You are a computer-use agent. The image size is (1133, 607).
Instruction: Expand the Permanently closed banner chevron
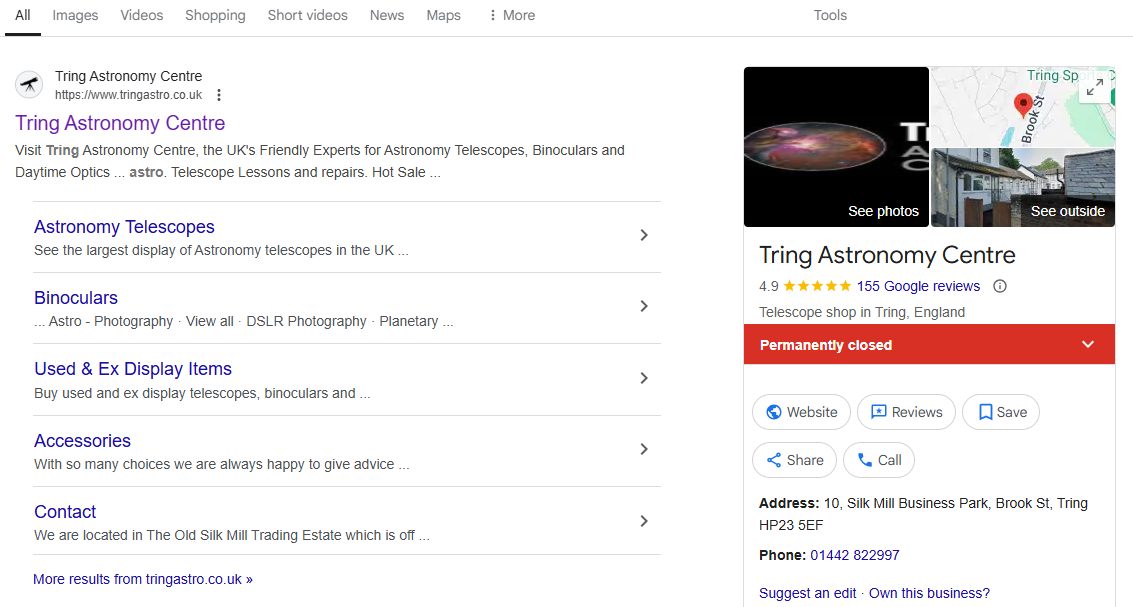coord(1087,345)
